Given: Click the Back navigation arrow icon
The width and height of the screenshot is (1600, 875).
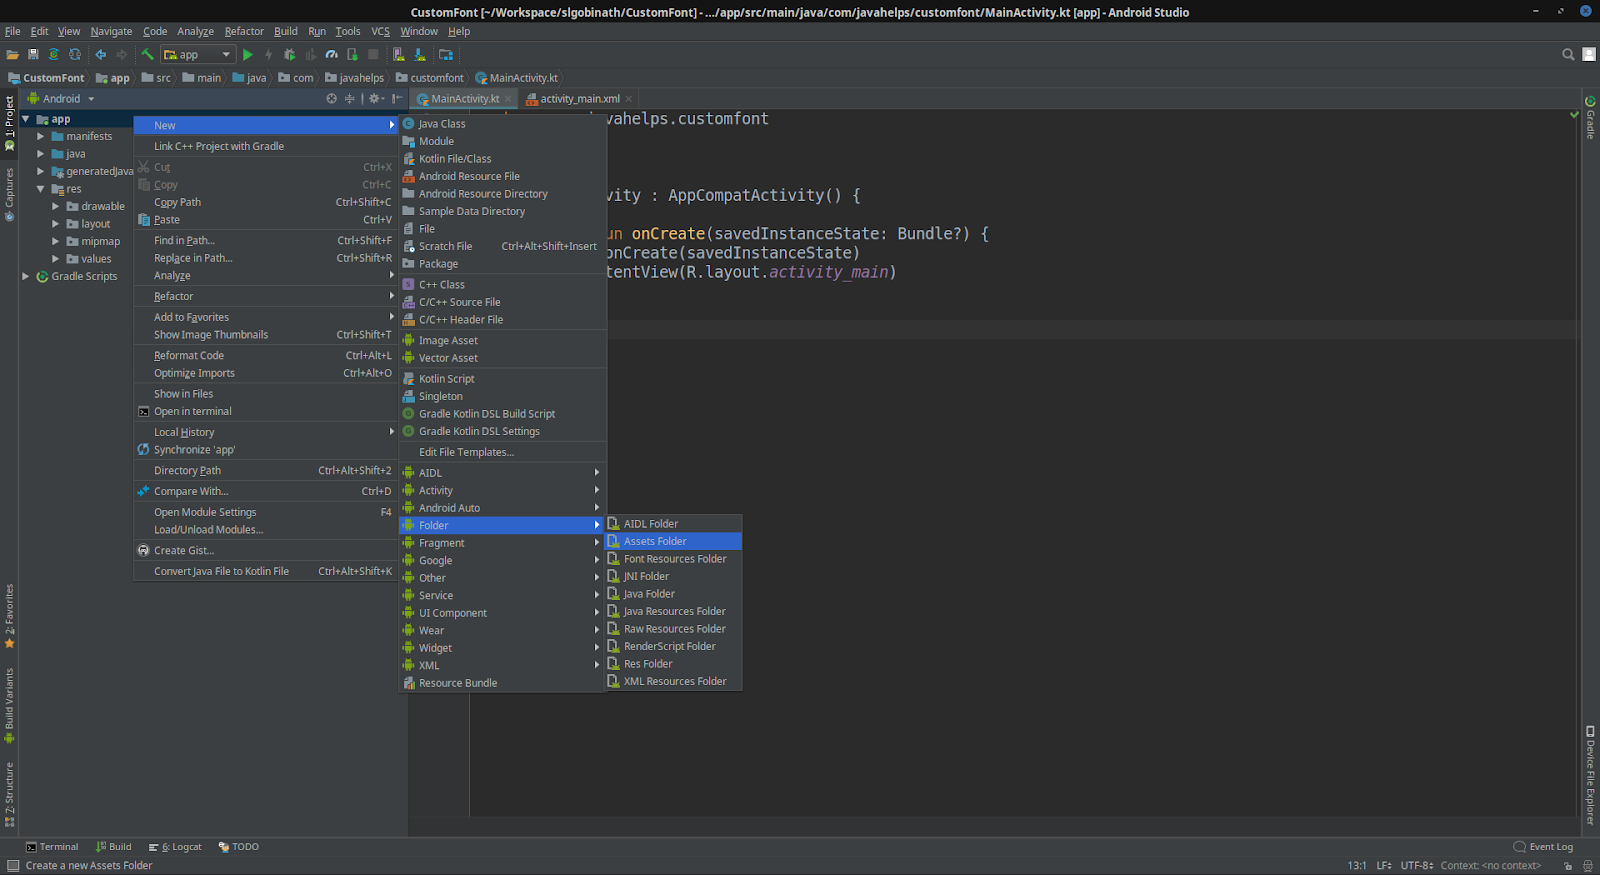Looking at the screenshot, I should tap(100, 55).
